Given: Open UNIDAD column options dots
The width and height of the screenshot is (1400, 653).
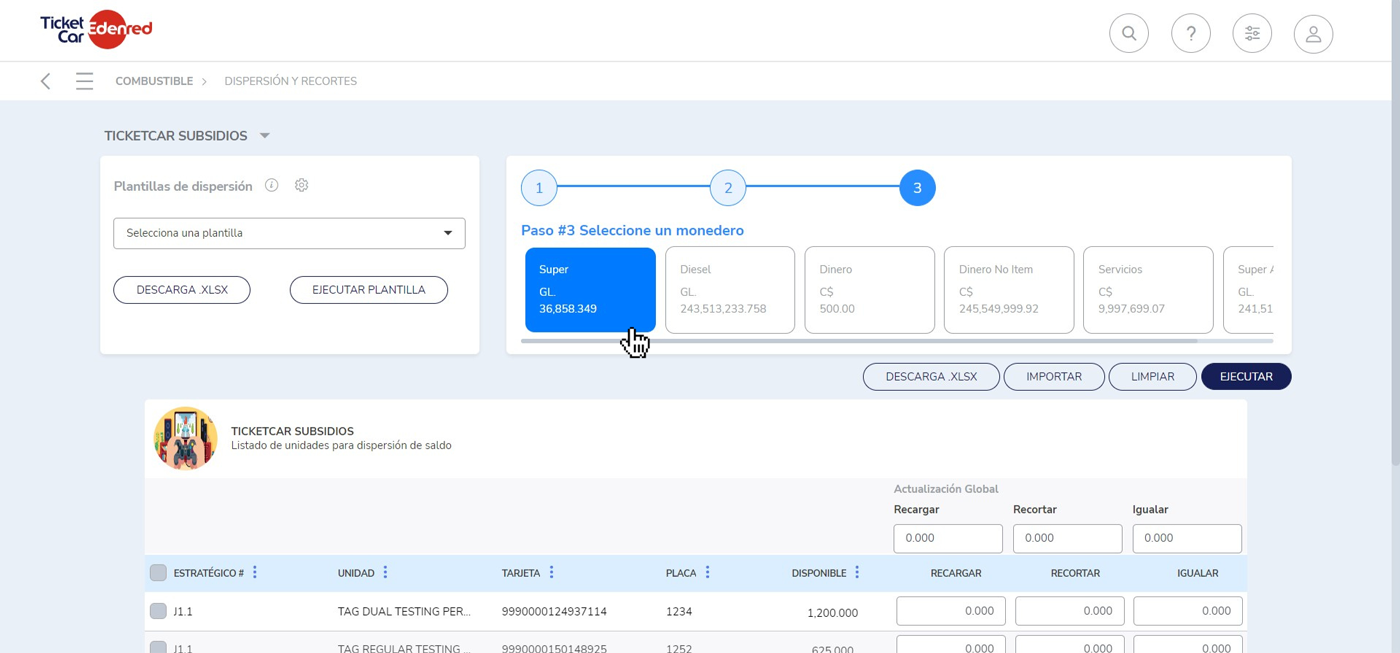Looking at the screenshot, I should [x=385, y=572].
